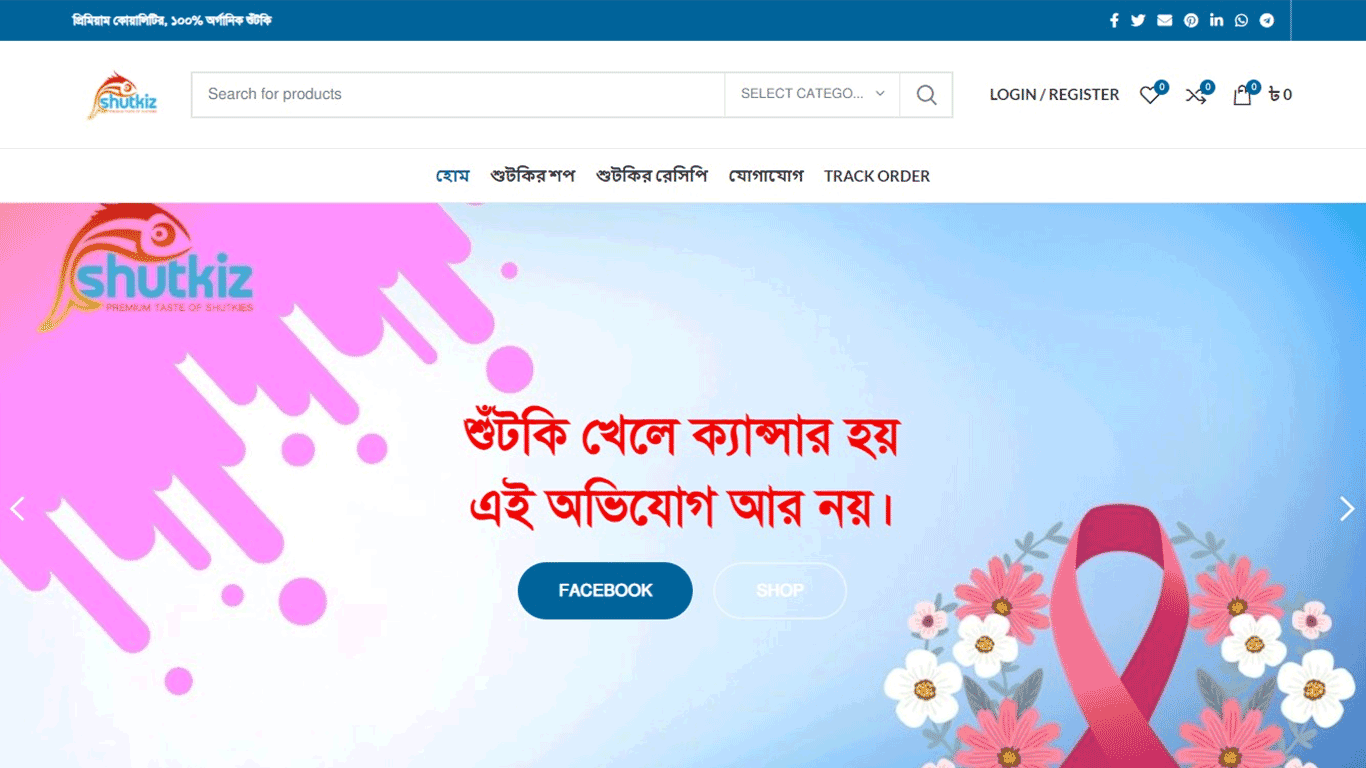This screenshot has width=1366, height=768.
Task: Click the email envelope icon in top bar
Action: pos(1165,20)
